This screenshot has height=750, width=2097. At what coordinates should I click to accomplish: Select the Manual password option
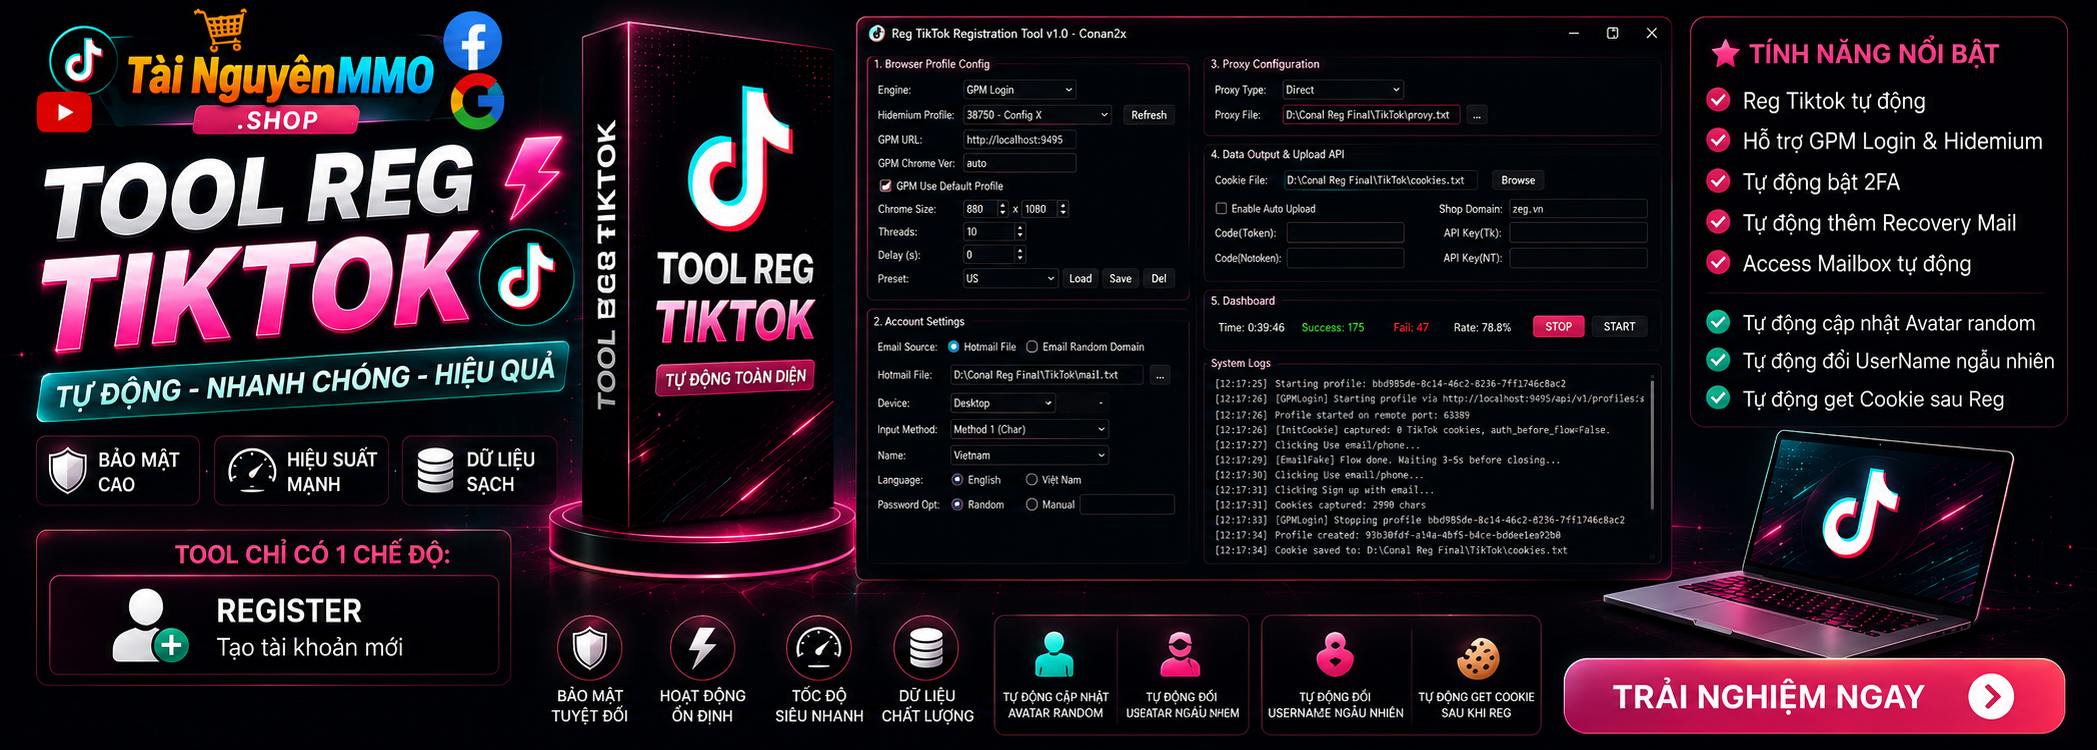tap(1031, 505)
